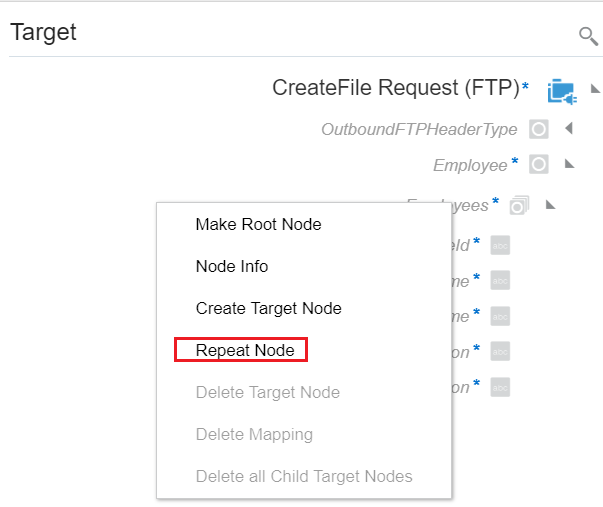Collapse the Employees node arrow
This screenshot has width=603, height=507.
pyautogui.click(x=549, y=205)
